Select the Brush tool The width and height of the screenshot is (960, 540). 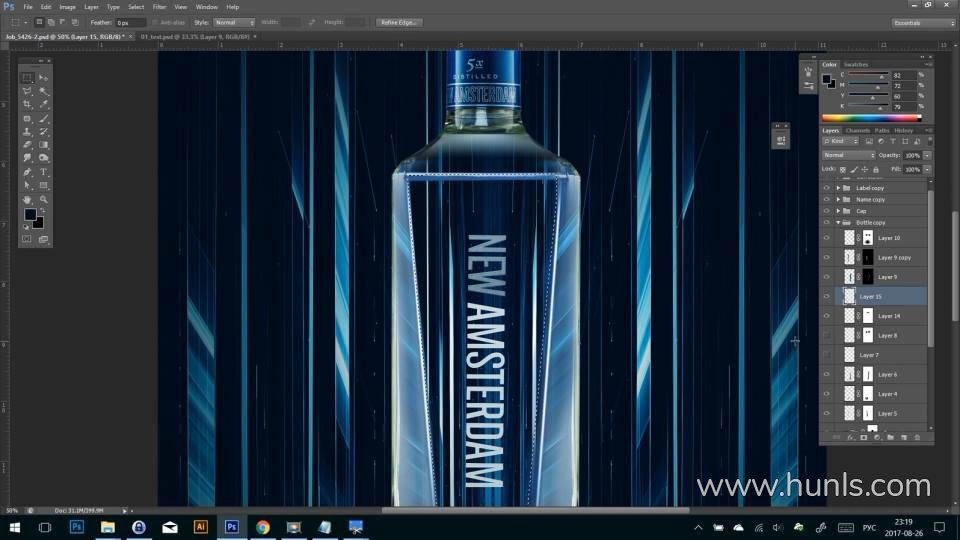click(43, 119)
